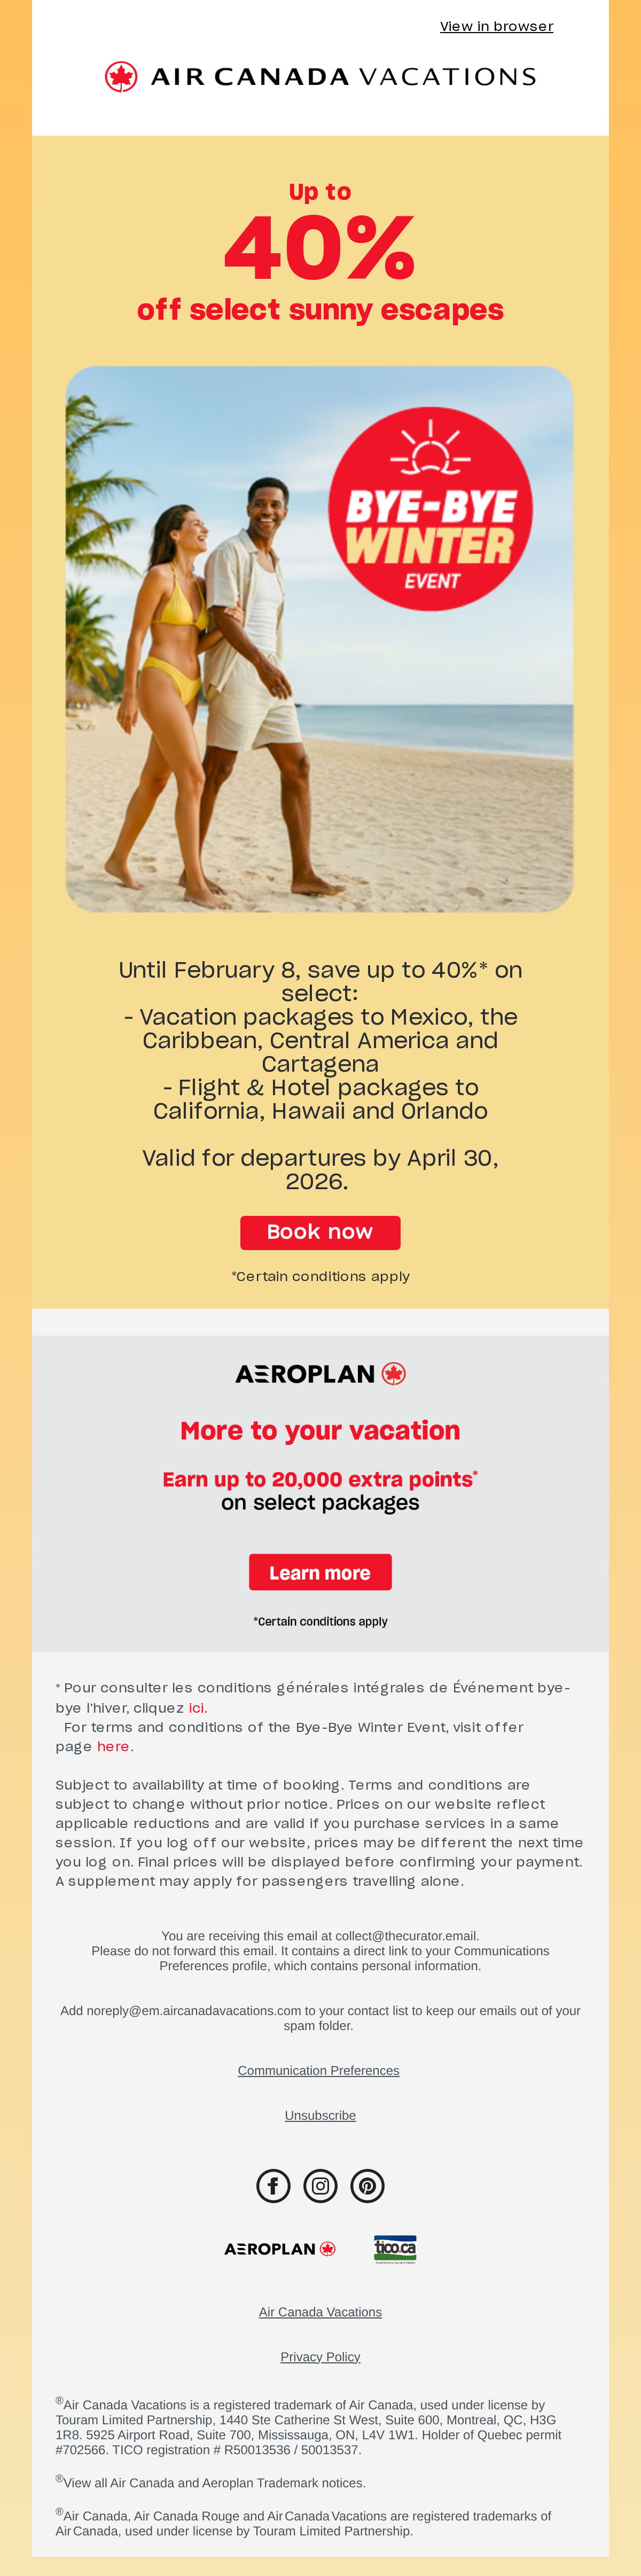View the Privacy Policy

[x=320, y=2356]
